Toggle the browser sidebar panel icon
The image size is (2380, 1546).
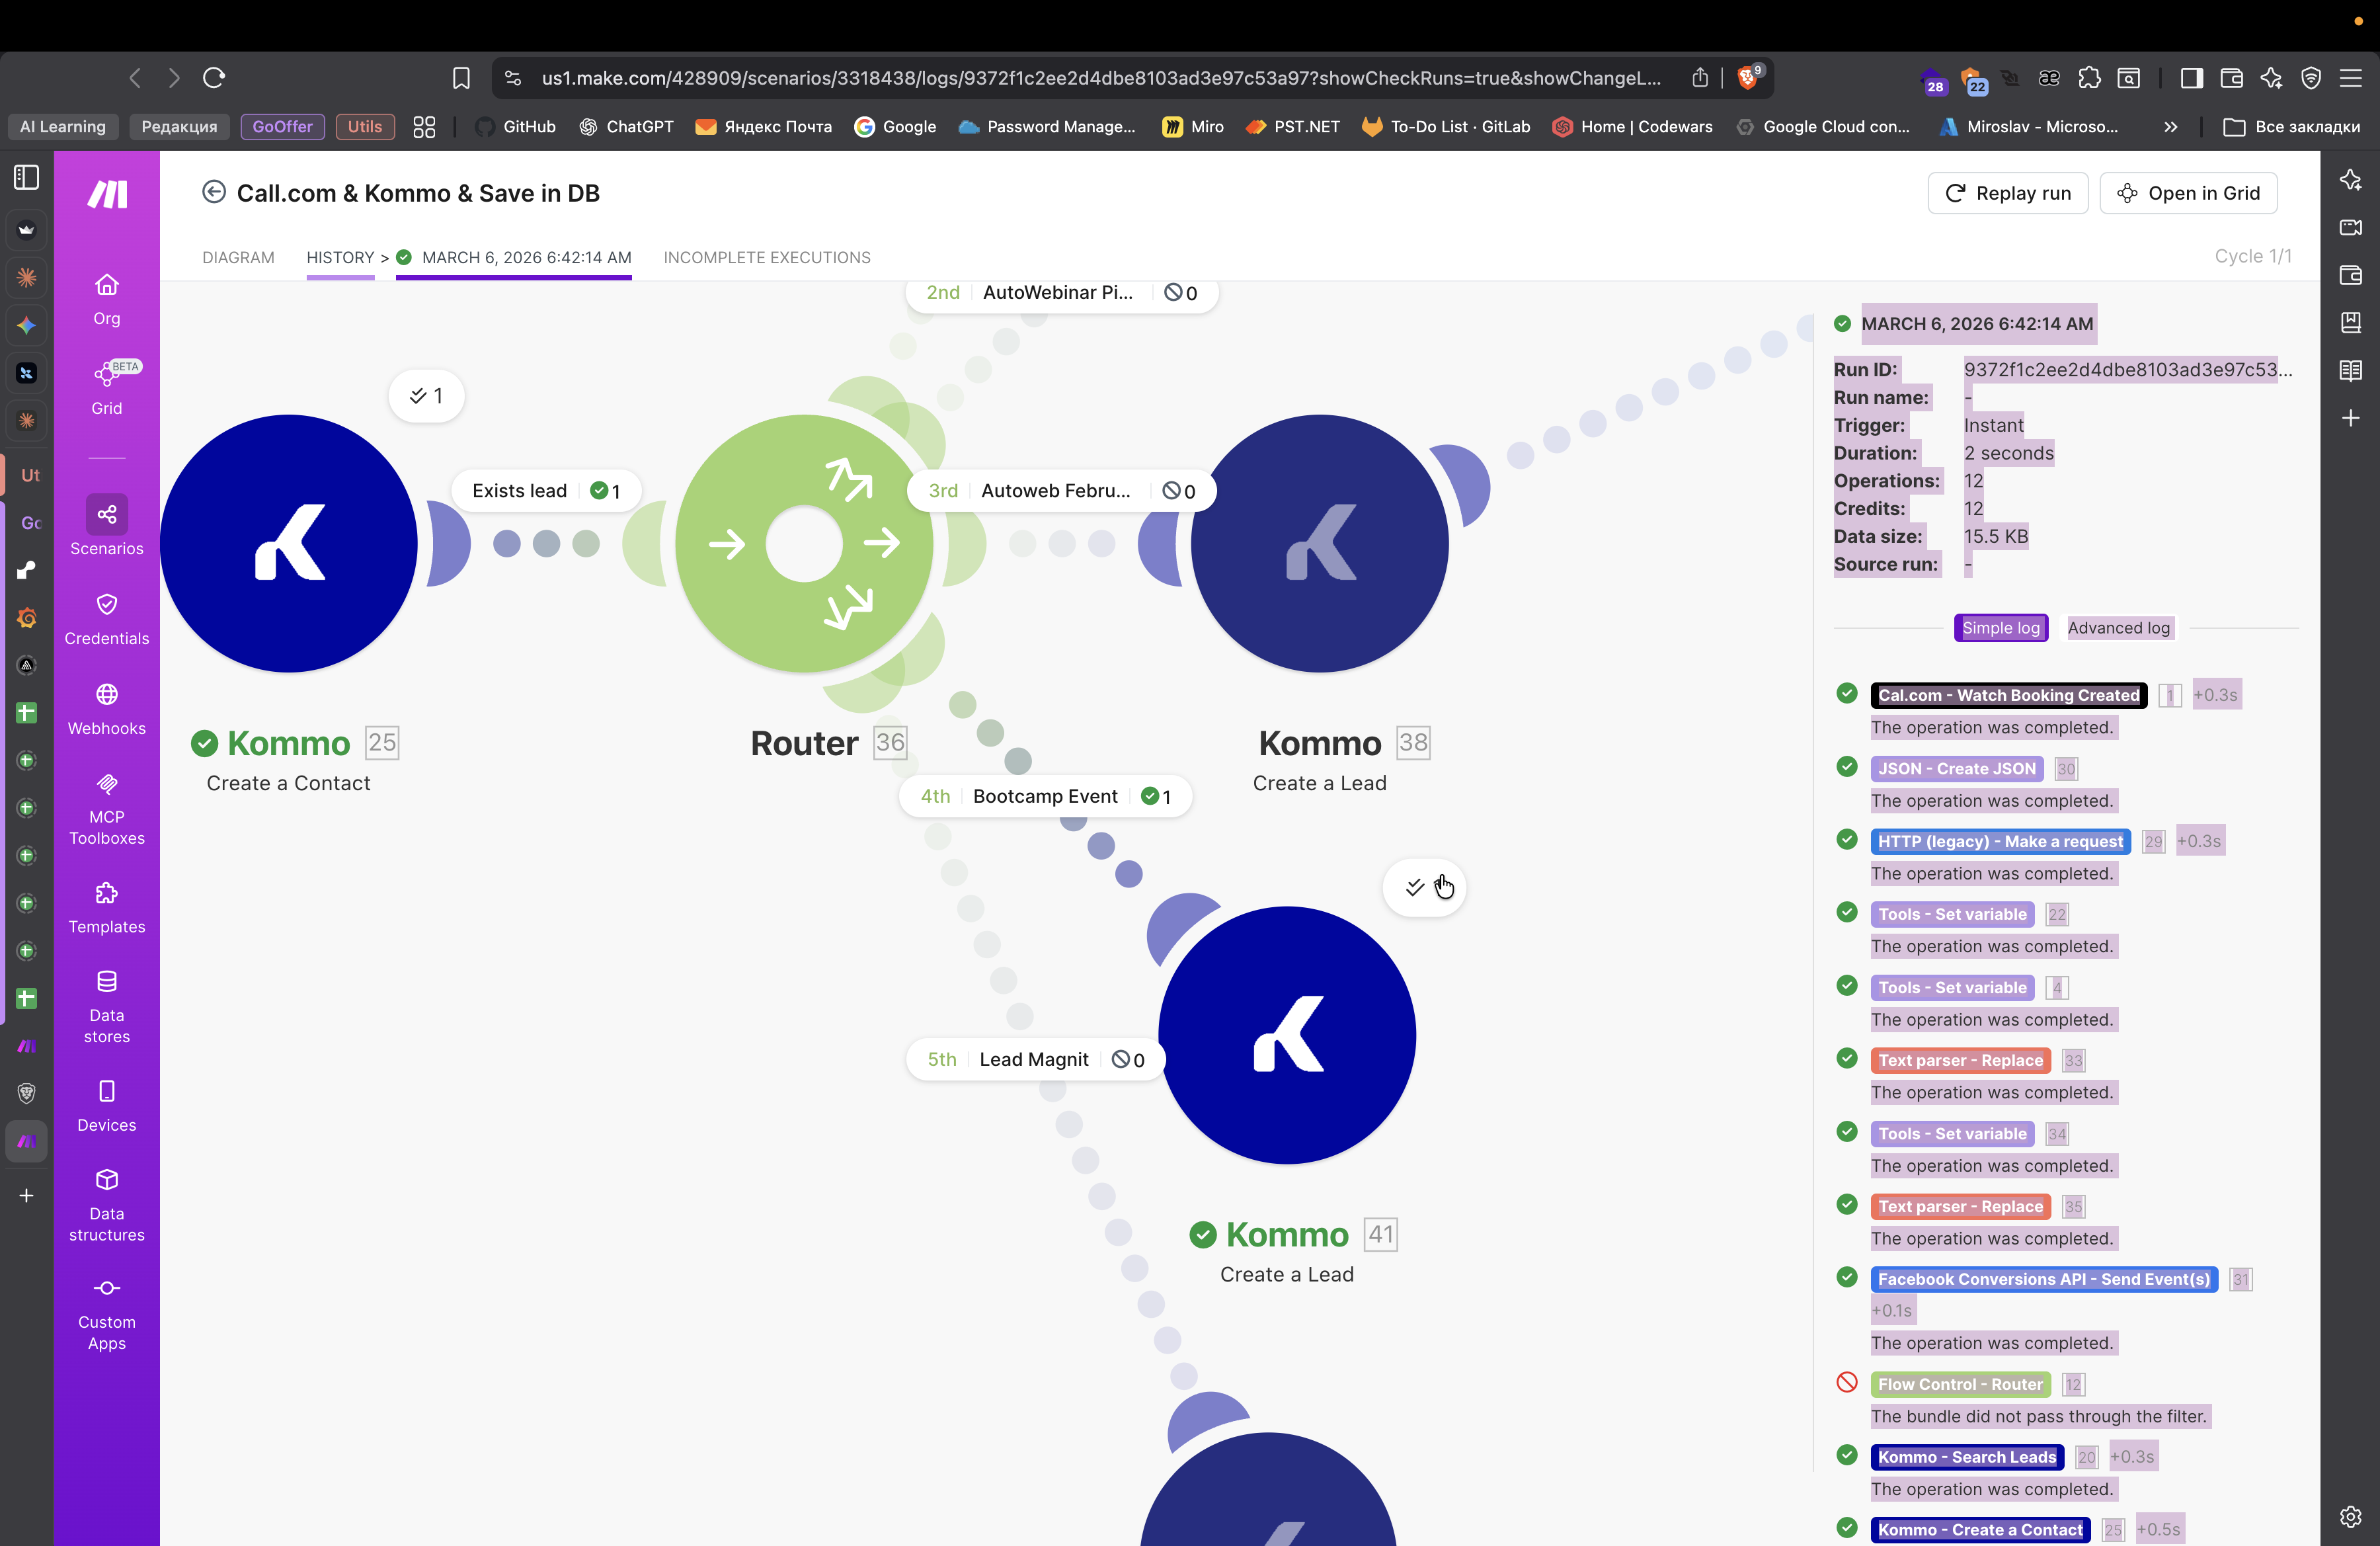pos(2191,78)
